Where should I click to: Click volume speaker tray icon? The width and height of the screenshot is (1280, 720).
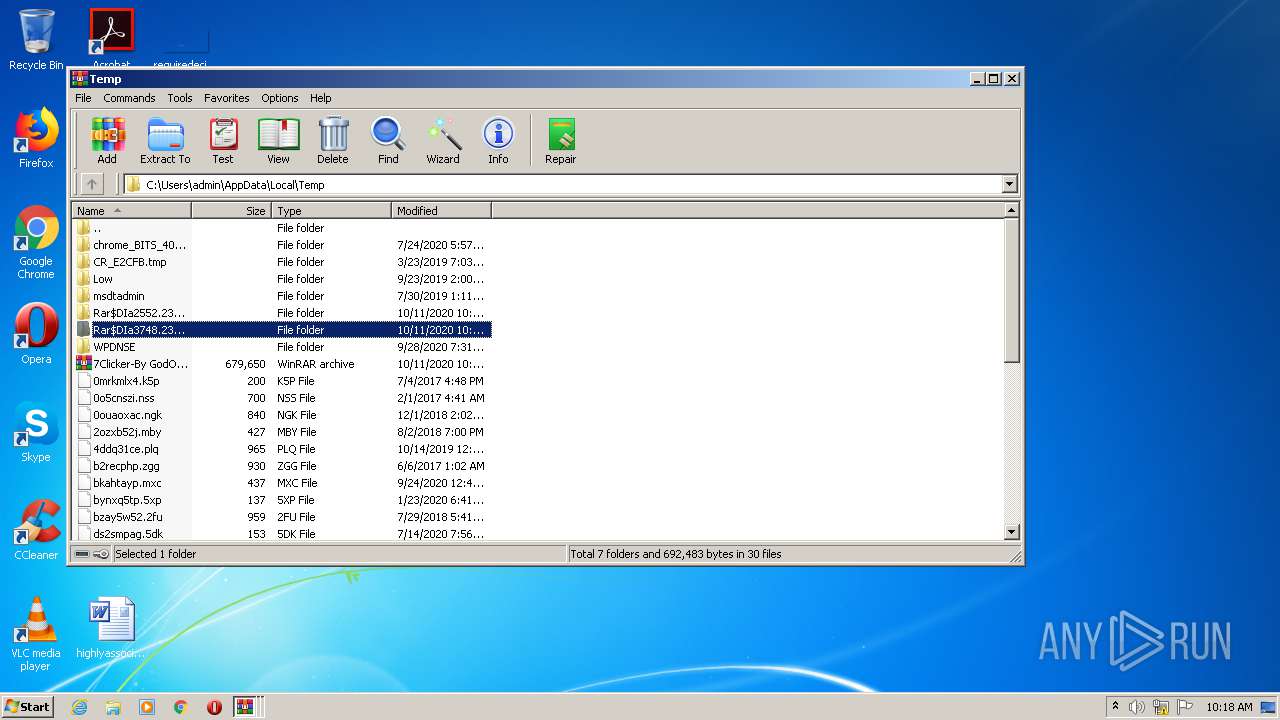click(1137, 707)
